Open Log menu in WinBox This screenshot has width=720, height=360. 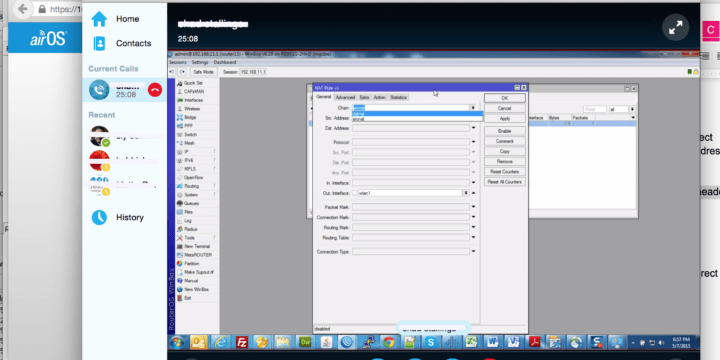click(188, 221)
